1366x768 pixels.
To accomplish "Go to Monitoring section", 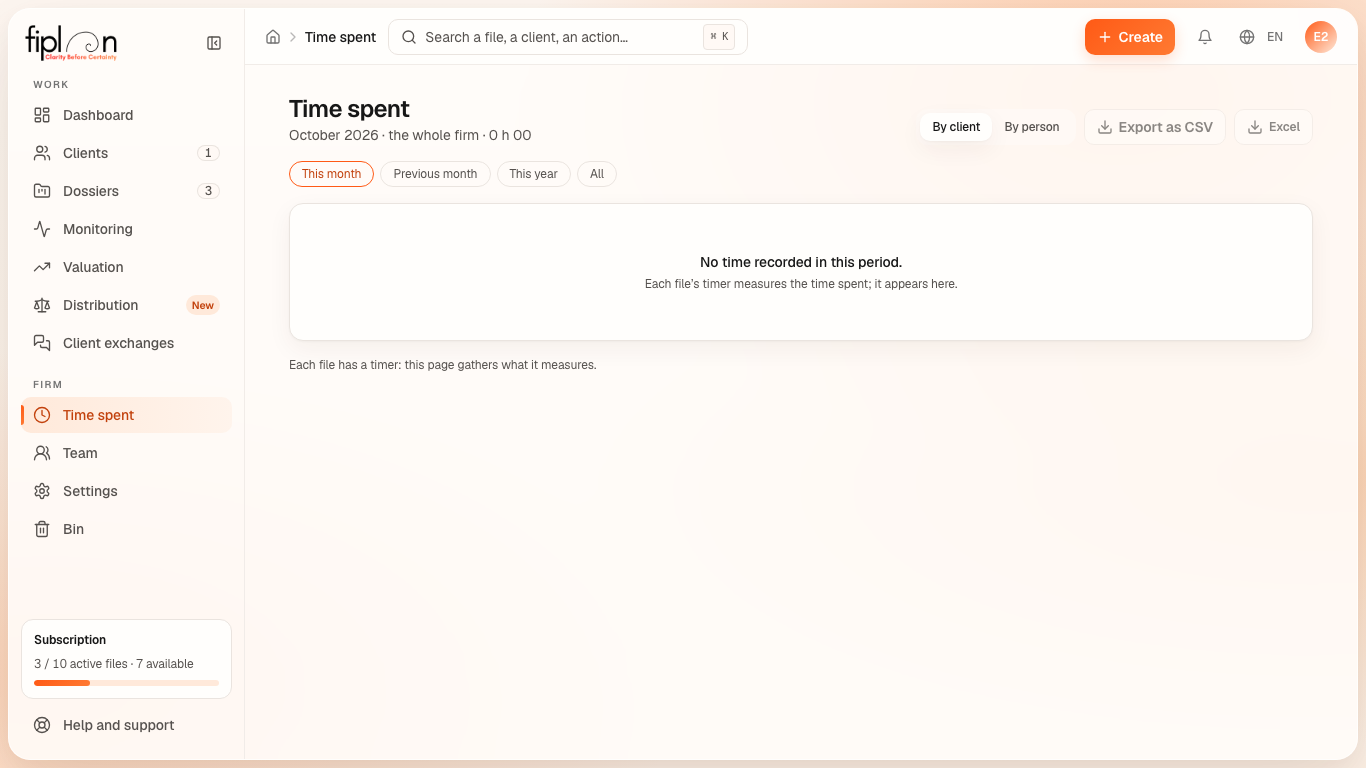I will pos(126,229).
